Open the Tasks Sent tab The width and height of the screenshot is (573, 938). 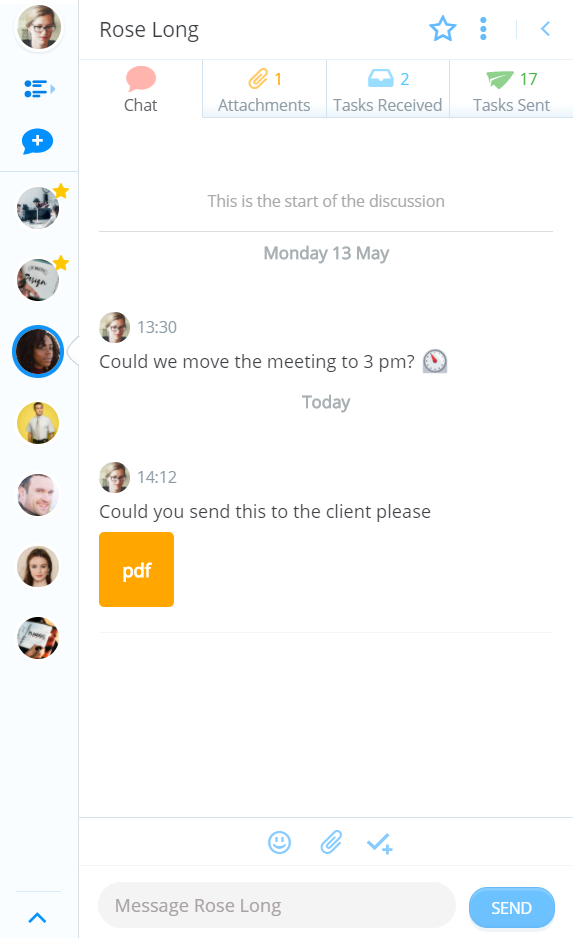point(511,90)
